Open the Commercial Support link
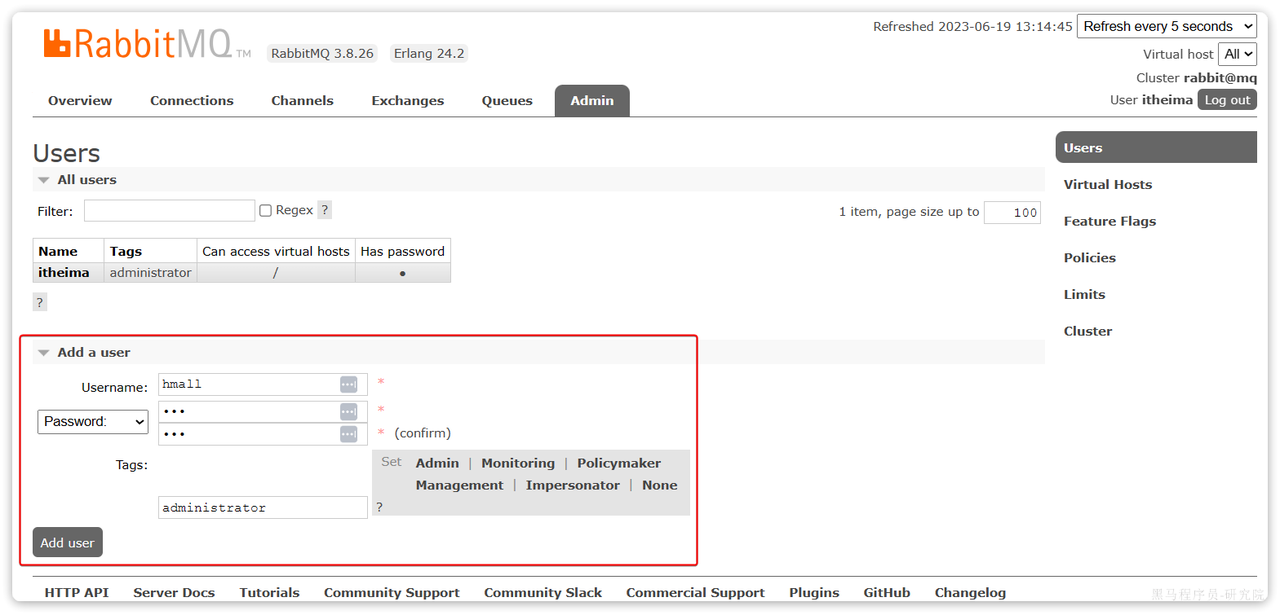 [x=696, y=593]
